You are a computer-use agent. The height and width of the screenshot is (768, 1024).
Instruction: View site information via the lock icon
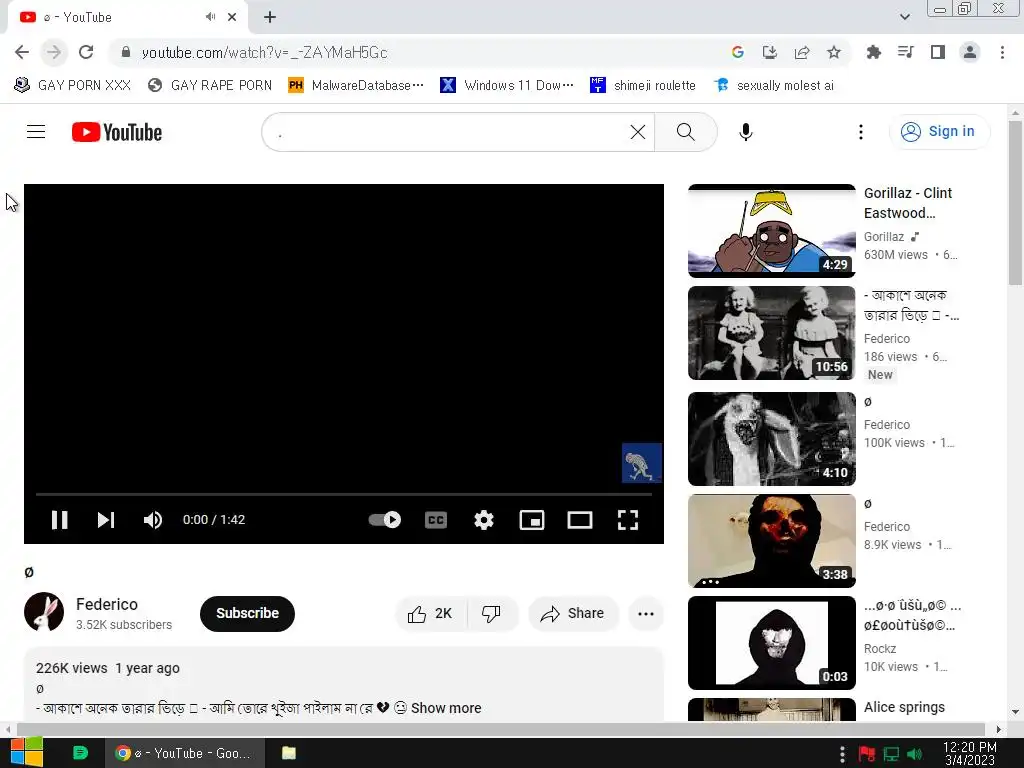pyautogui.click(x=126, y=52)
